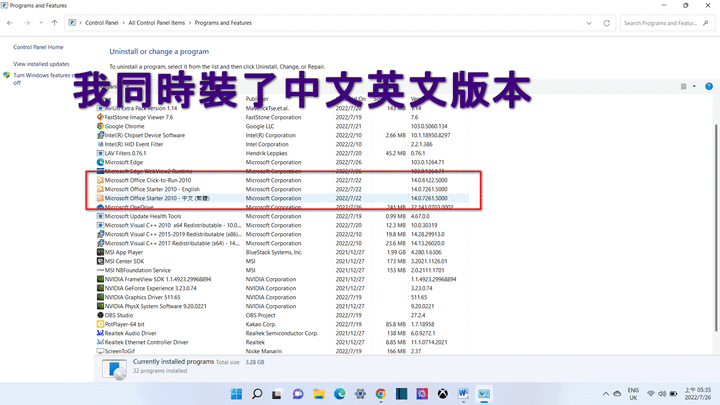Viewport: 720px width, 405px height.
Task: Open Windows Start menu on taskbar
Action: tap(236, 394)
